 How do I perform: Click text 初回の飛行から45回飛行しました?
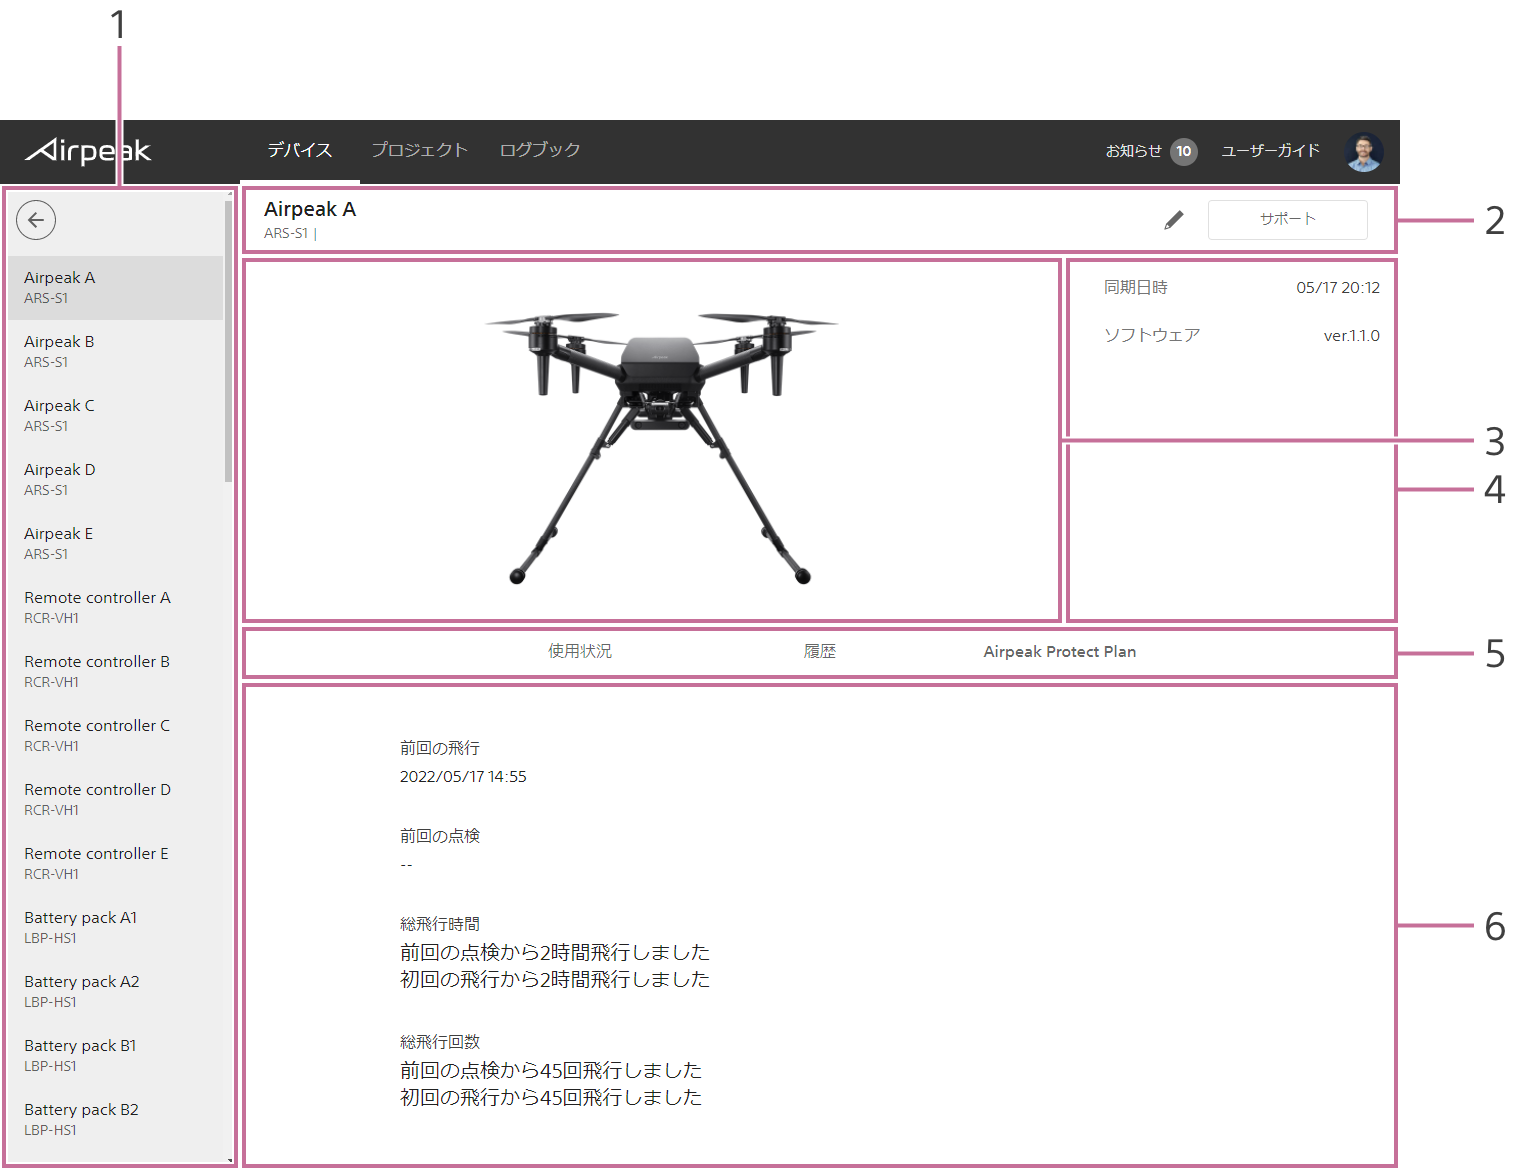pos(551,1098)
